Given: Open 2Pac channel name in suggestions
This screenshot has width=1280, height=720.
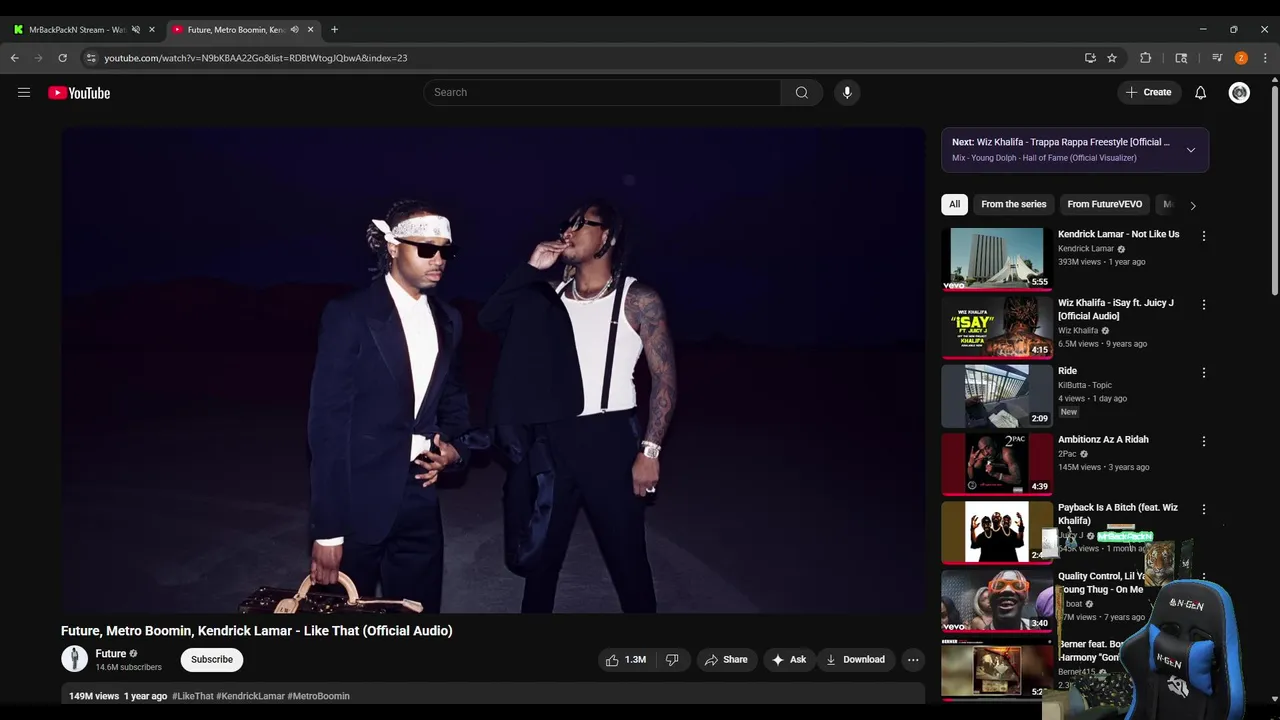Looking at the screenshot, I should 1067,454.
